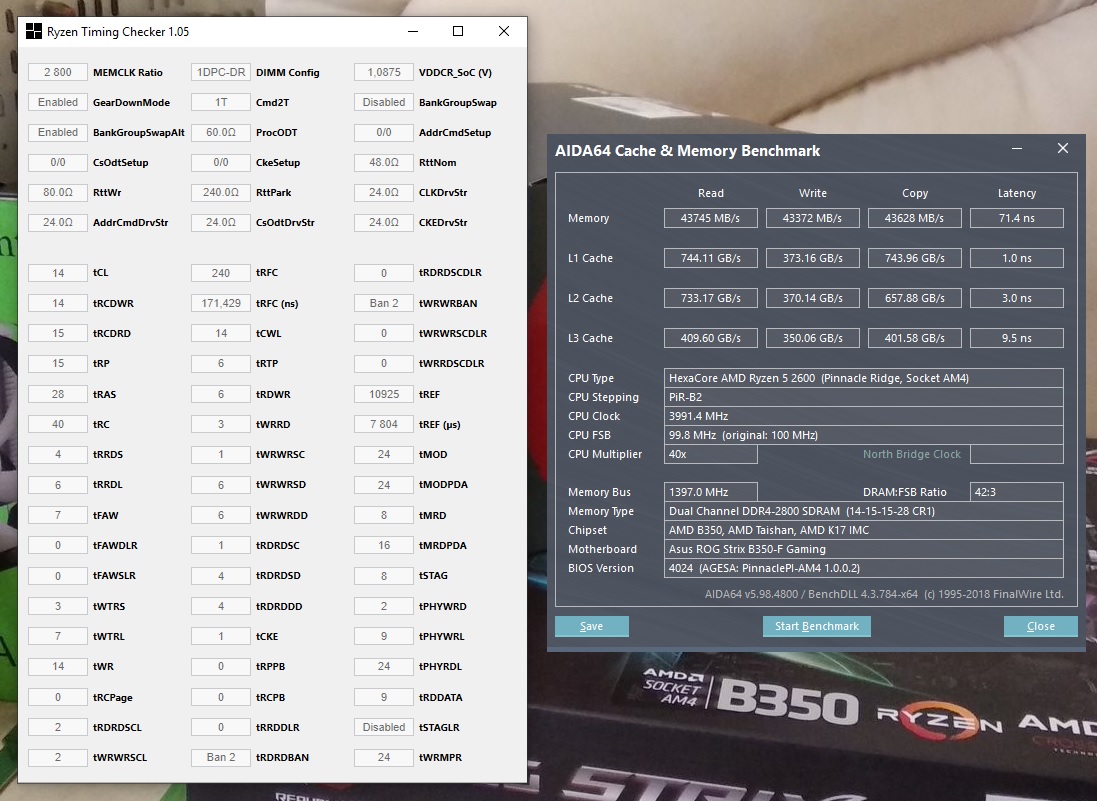The height and width of the screenshot is (801, 1097).
Task: Click the tCWL value field
Action: pos(221,334)
